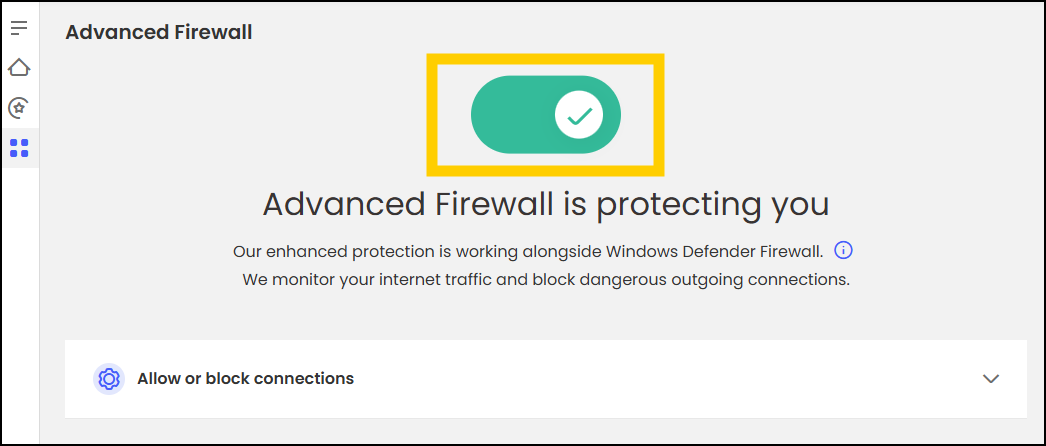1046x446 pixels.
Task: Click the Windows Defender Firewall description line
Action: (527, 250)
